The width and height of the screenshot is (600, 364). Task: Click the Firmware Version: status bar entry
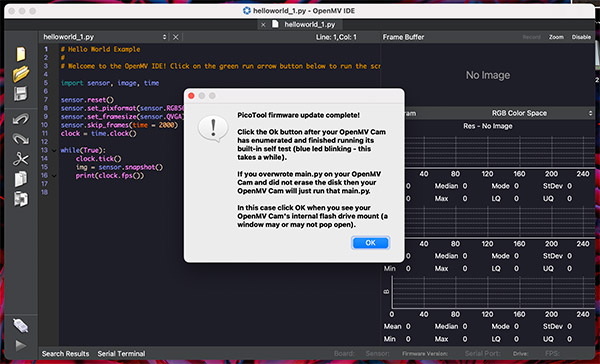[425, 354]
